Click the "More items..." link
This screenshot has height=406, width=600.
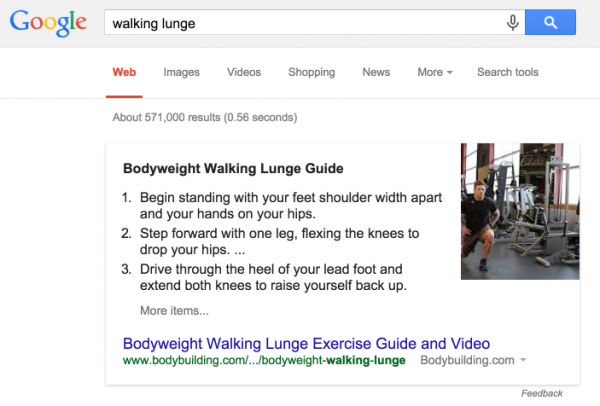coord(174,310)
